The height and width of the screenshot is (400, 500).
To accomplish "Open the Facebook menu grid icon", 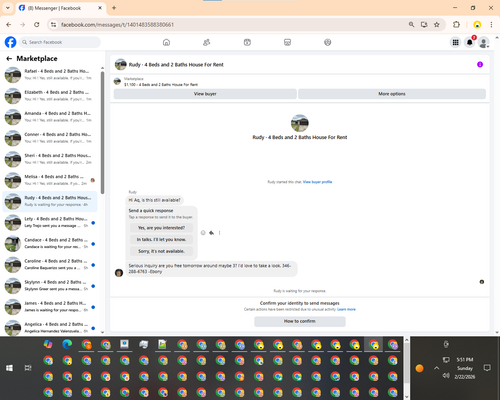I will [455, 42].
